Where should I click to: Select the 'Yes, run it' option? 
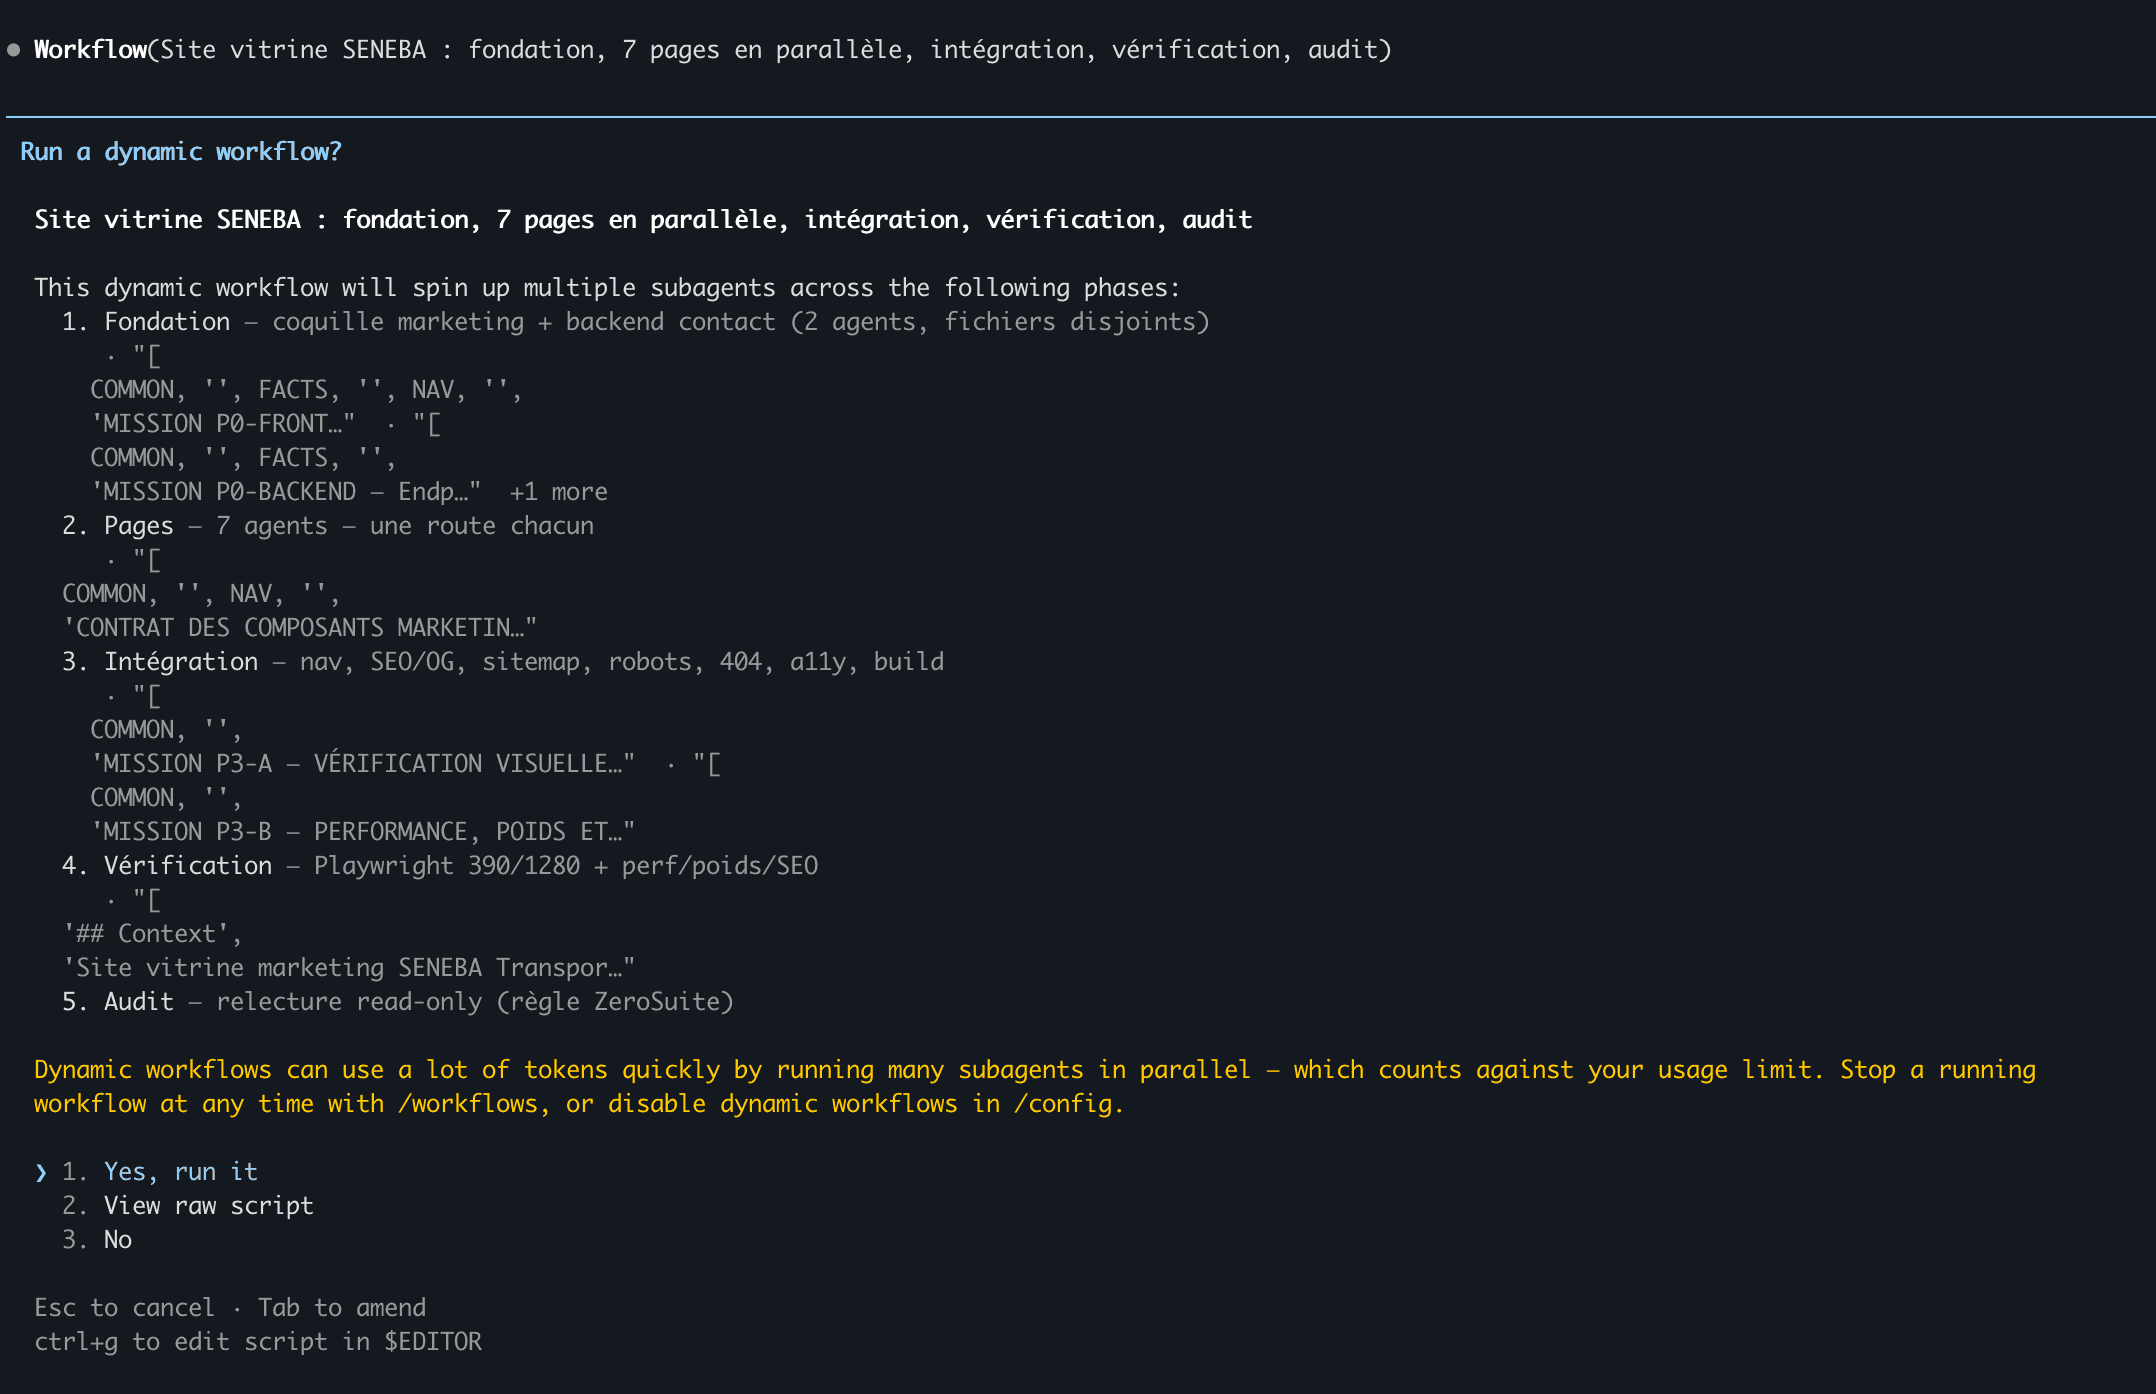(x=180, y=1171)
